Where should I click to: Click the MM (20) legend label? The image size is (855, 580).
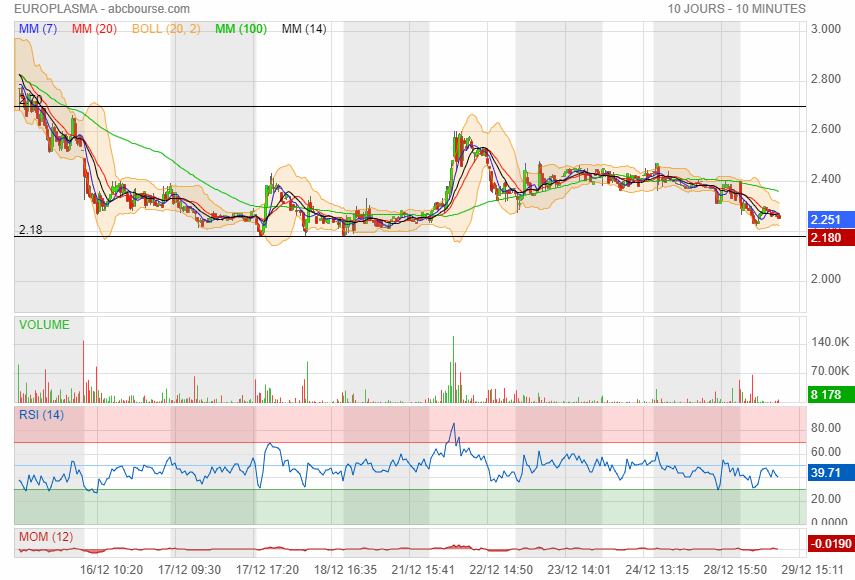pos(94,29)
